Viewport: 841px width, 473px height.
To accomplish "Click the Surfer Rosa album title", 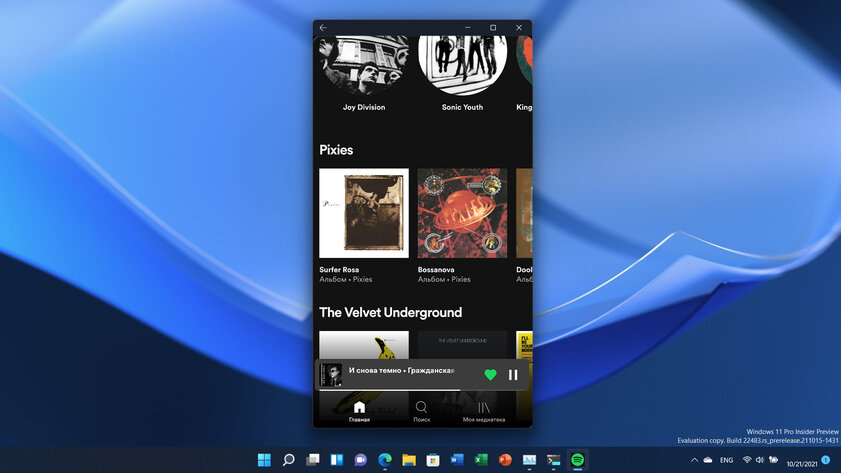I will 339,270.
